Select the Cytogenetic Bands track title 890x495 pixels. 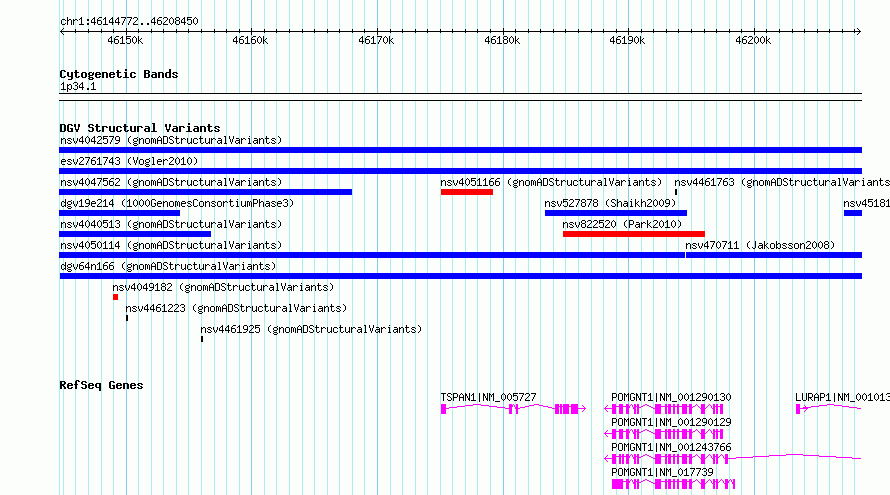click(x=119, y=74)
